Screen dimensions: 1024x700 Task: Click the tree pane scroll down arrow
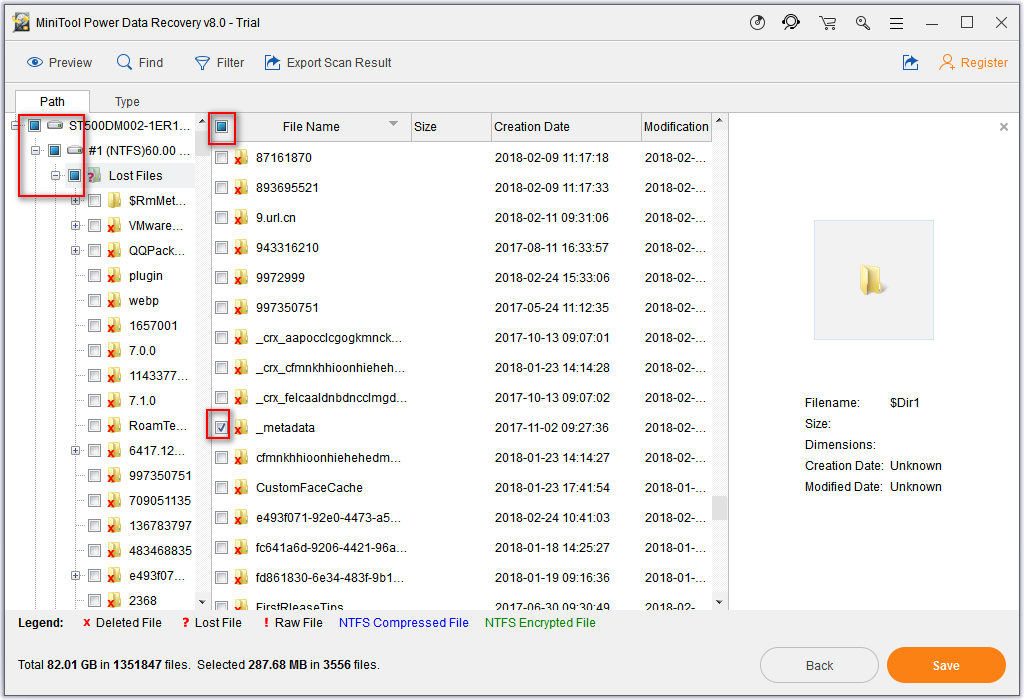[x=202, y=602]
